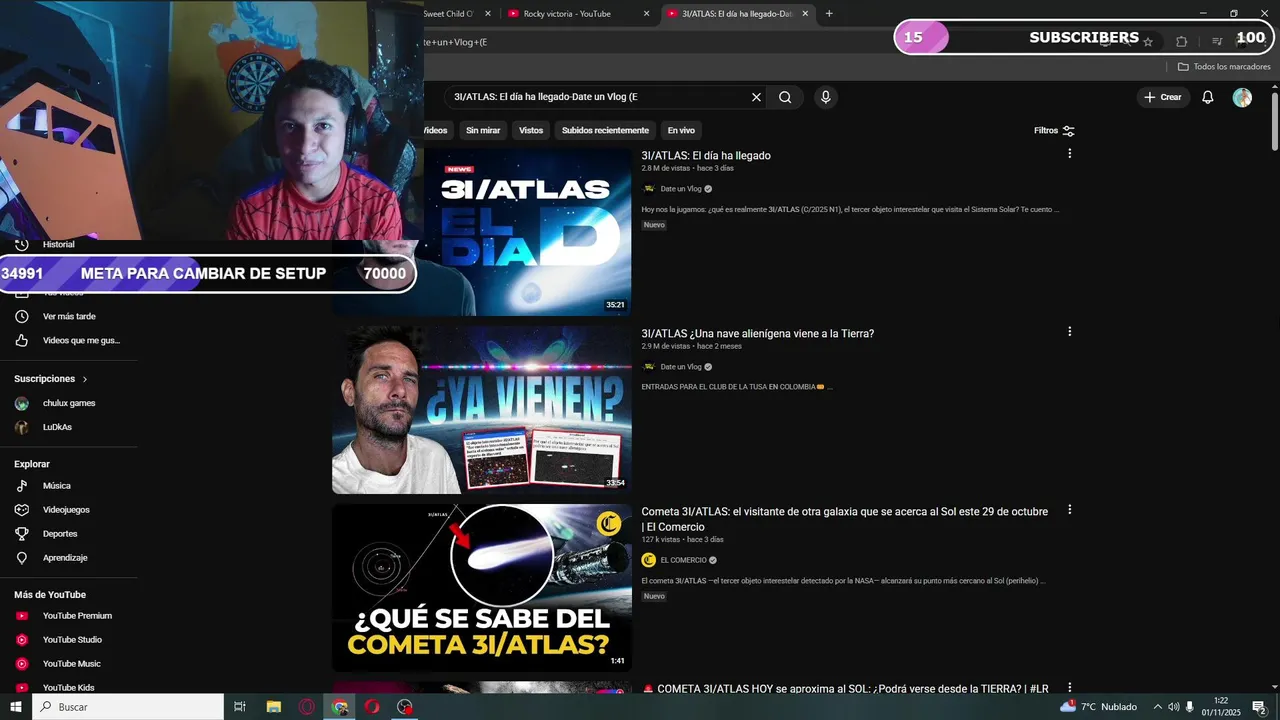Image resolution: width=1280 pixels, height=720 pixels.
Task: Open Chrome media controls icon
Action: 1217,42
